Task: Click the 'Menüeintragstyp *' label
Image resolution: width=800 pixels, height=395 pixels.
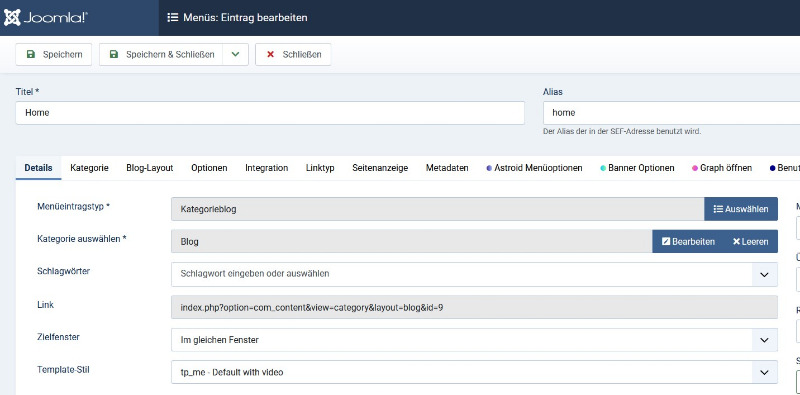Action: (x=73, y=207)
